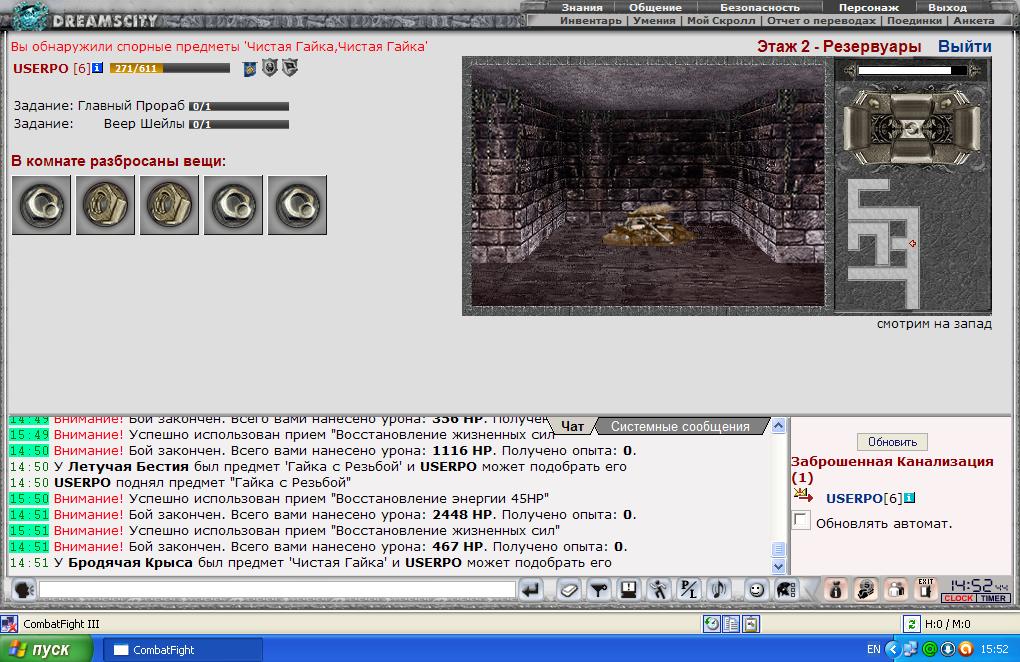Click the private message arrow beside USERPO in list
Screen dimensions: 1020x662
(803, 496)
